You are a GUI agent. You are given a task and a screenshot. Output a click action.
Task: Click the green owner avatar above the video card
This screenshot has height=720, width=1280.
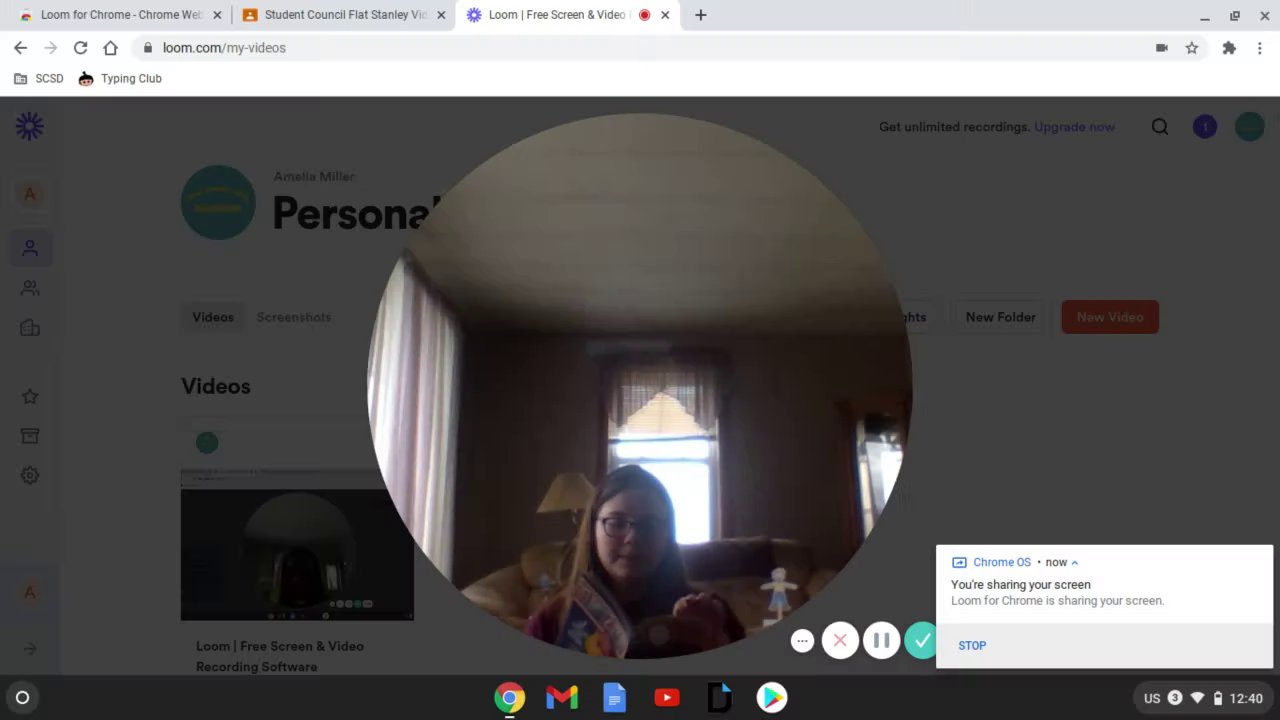coord(207,443)
